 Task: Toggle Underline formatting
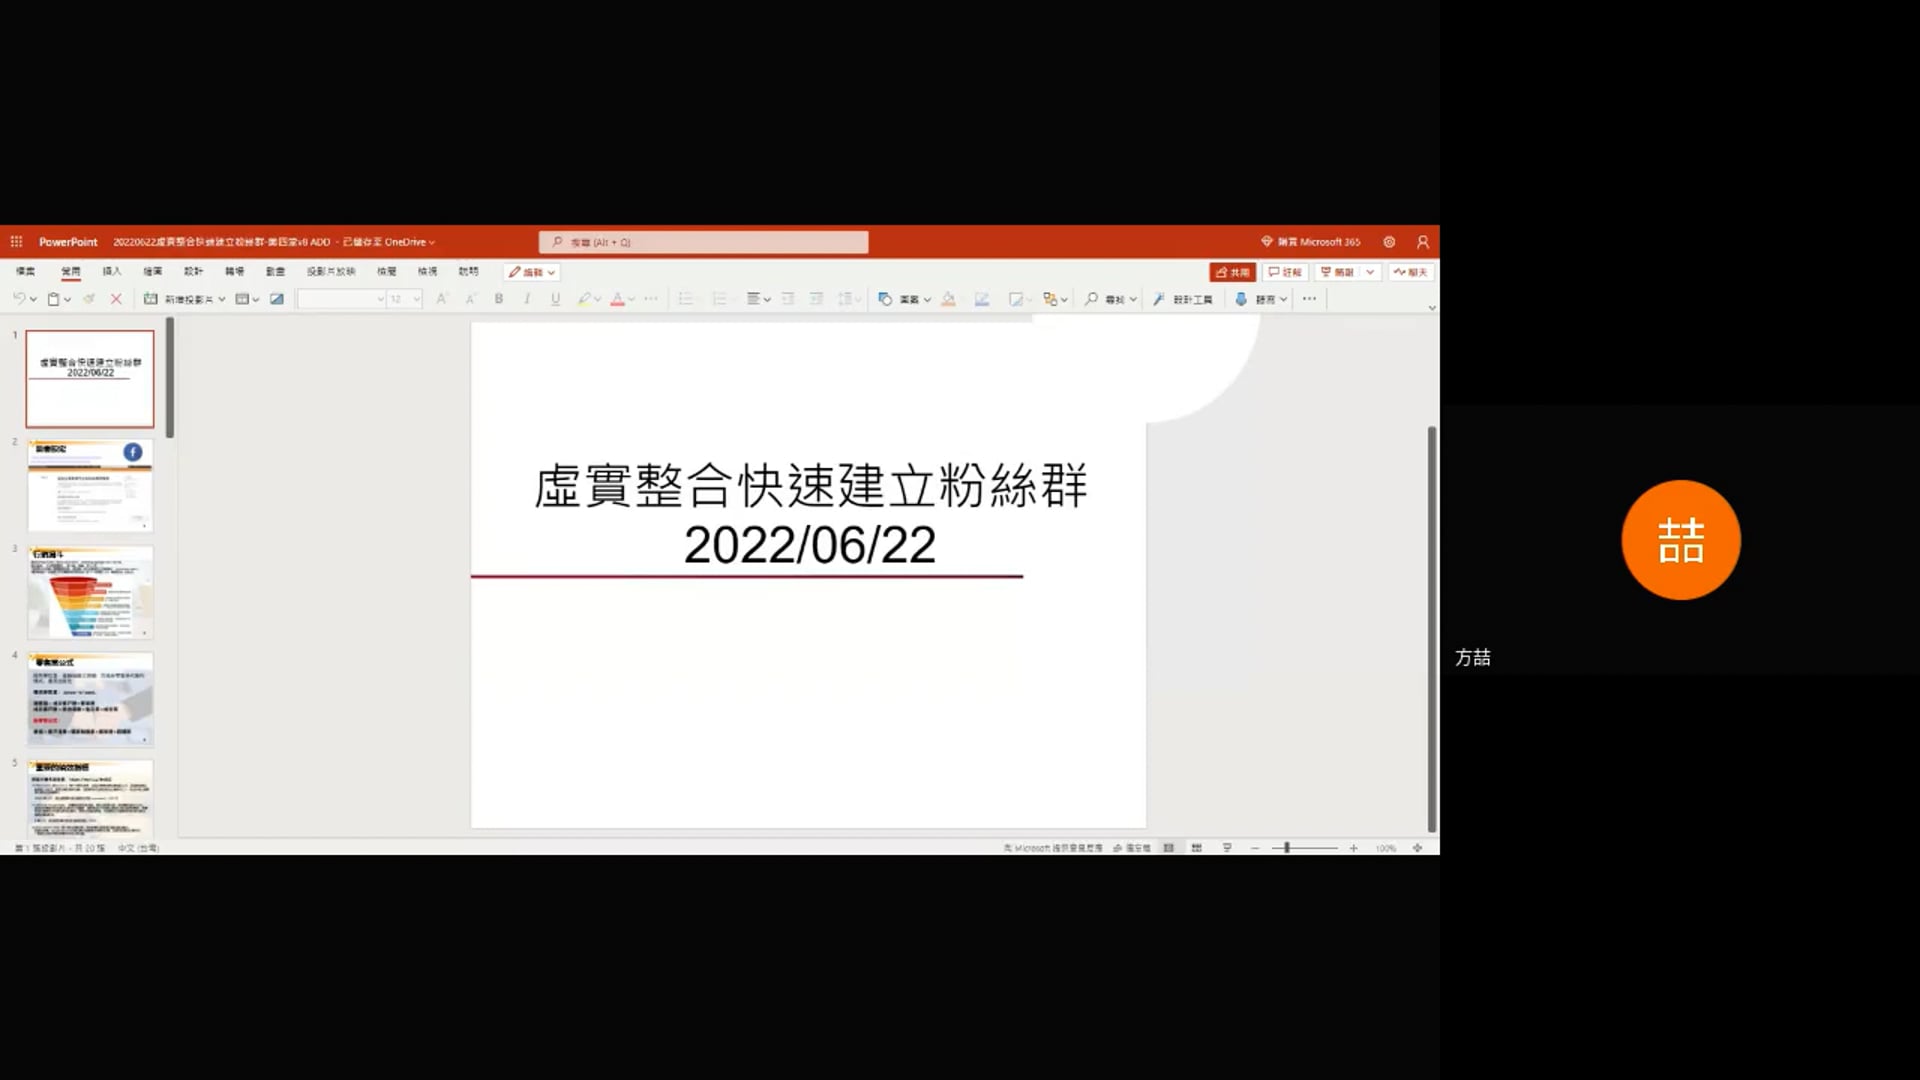tap(555, 299)
